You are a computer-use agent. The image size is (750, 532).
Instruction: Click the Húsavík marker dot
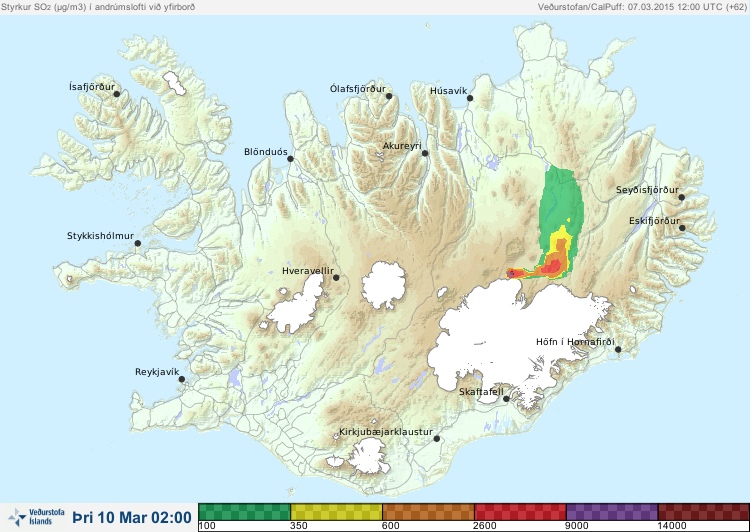[470, 98]
